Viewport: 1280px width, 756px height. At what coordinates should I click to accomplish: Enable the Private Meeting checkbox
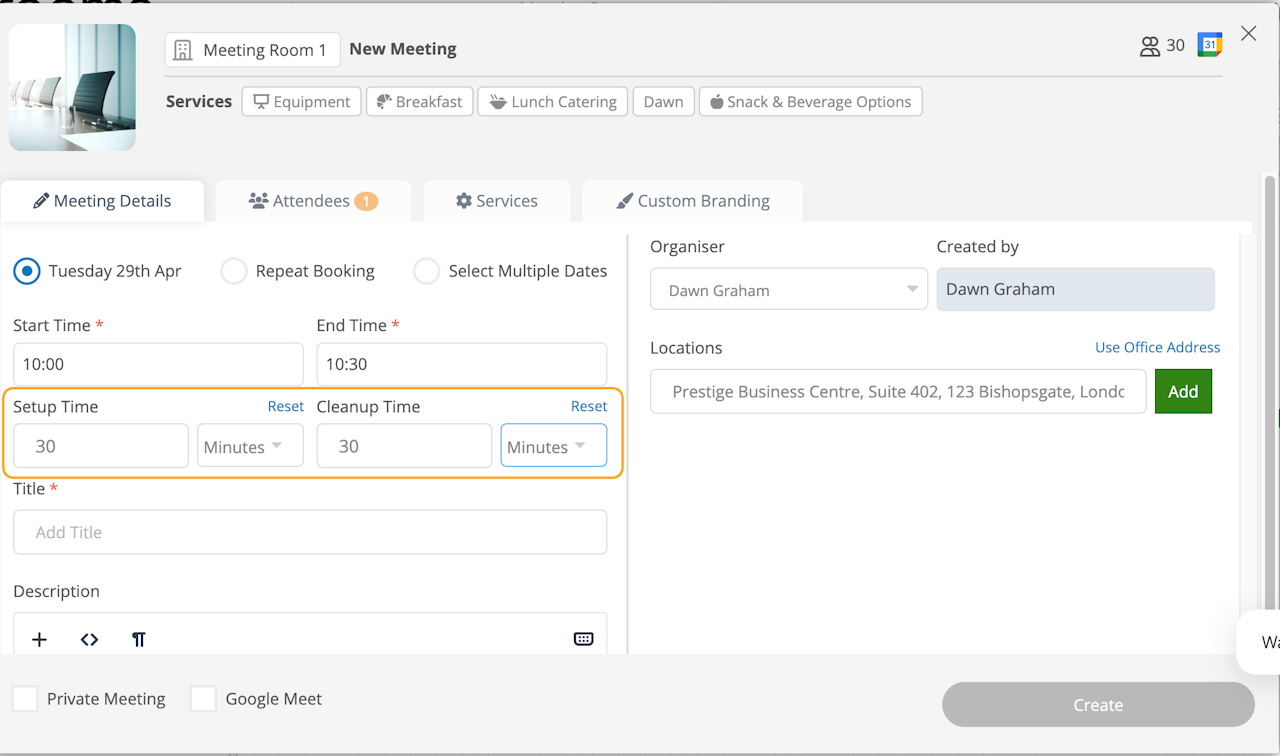coord(26,699)
